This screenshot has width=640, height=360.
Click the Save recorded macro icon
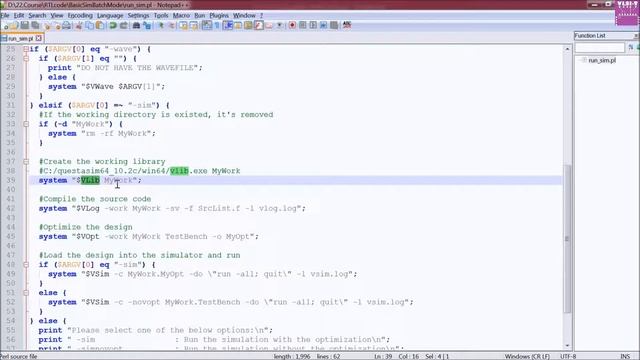334,25
